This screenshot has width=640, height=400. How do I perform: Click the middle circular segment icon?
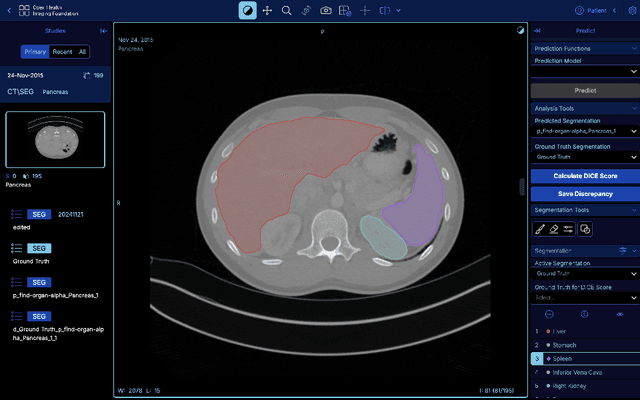point(584,314)
